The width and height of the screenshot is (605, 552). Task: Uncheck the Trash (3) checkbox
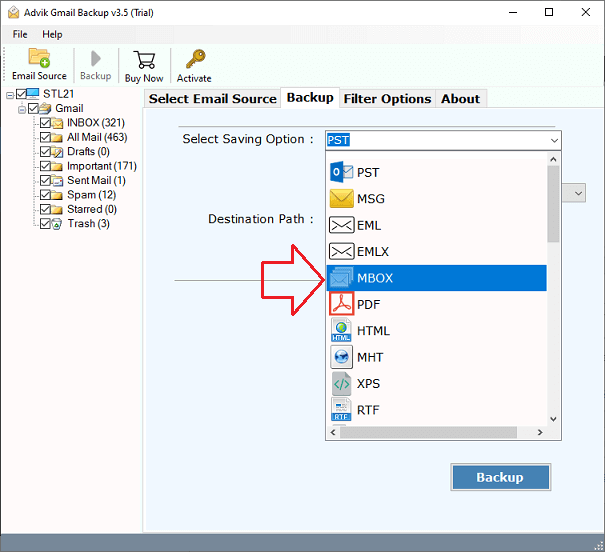45,224
